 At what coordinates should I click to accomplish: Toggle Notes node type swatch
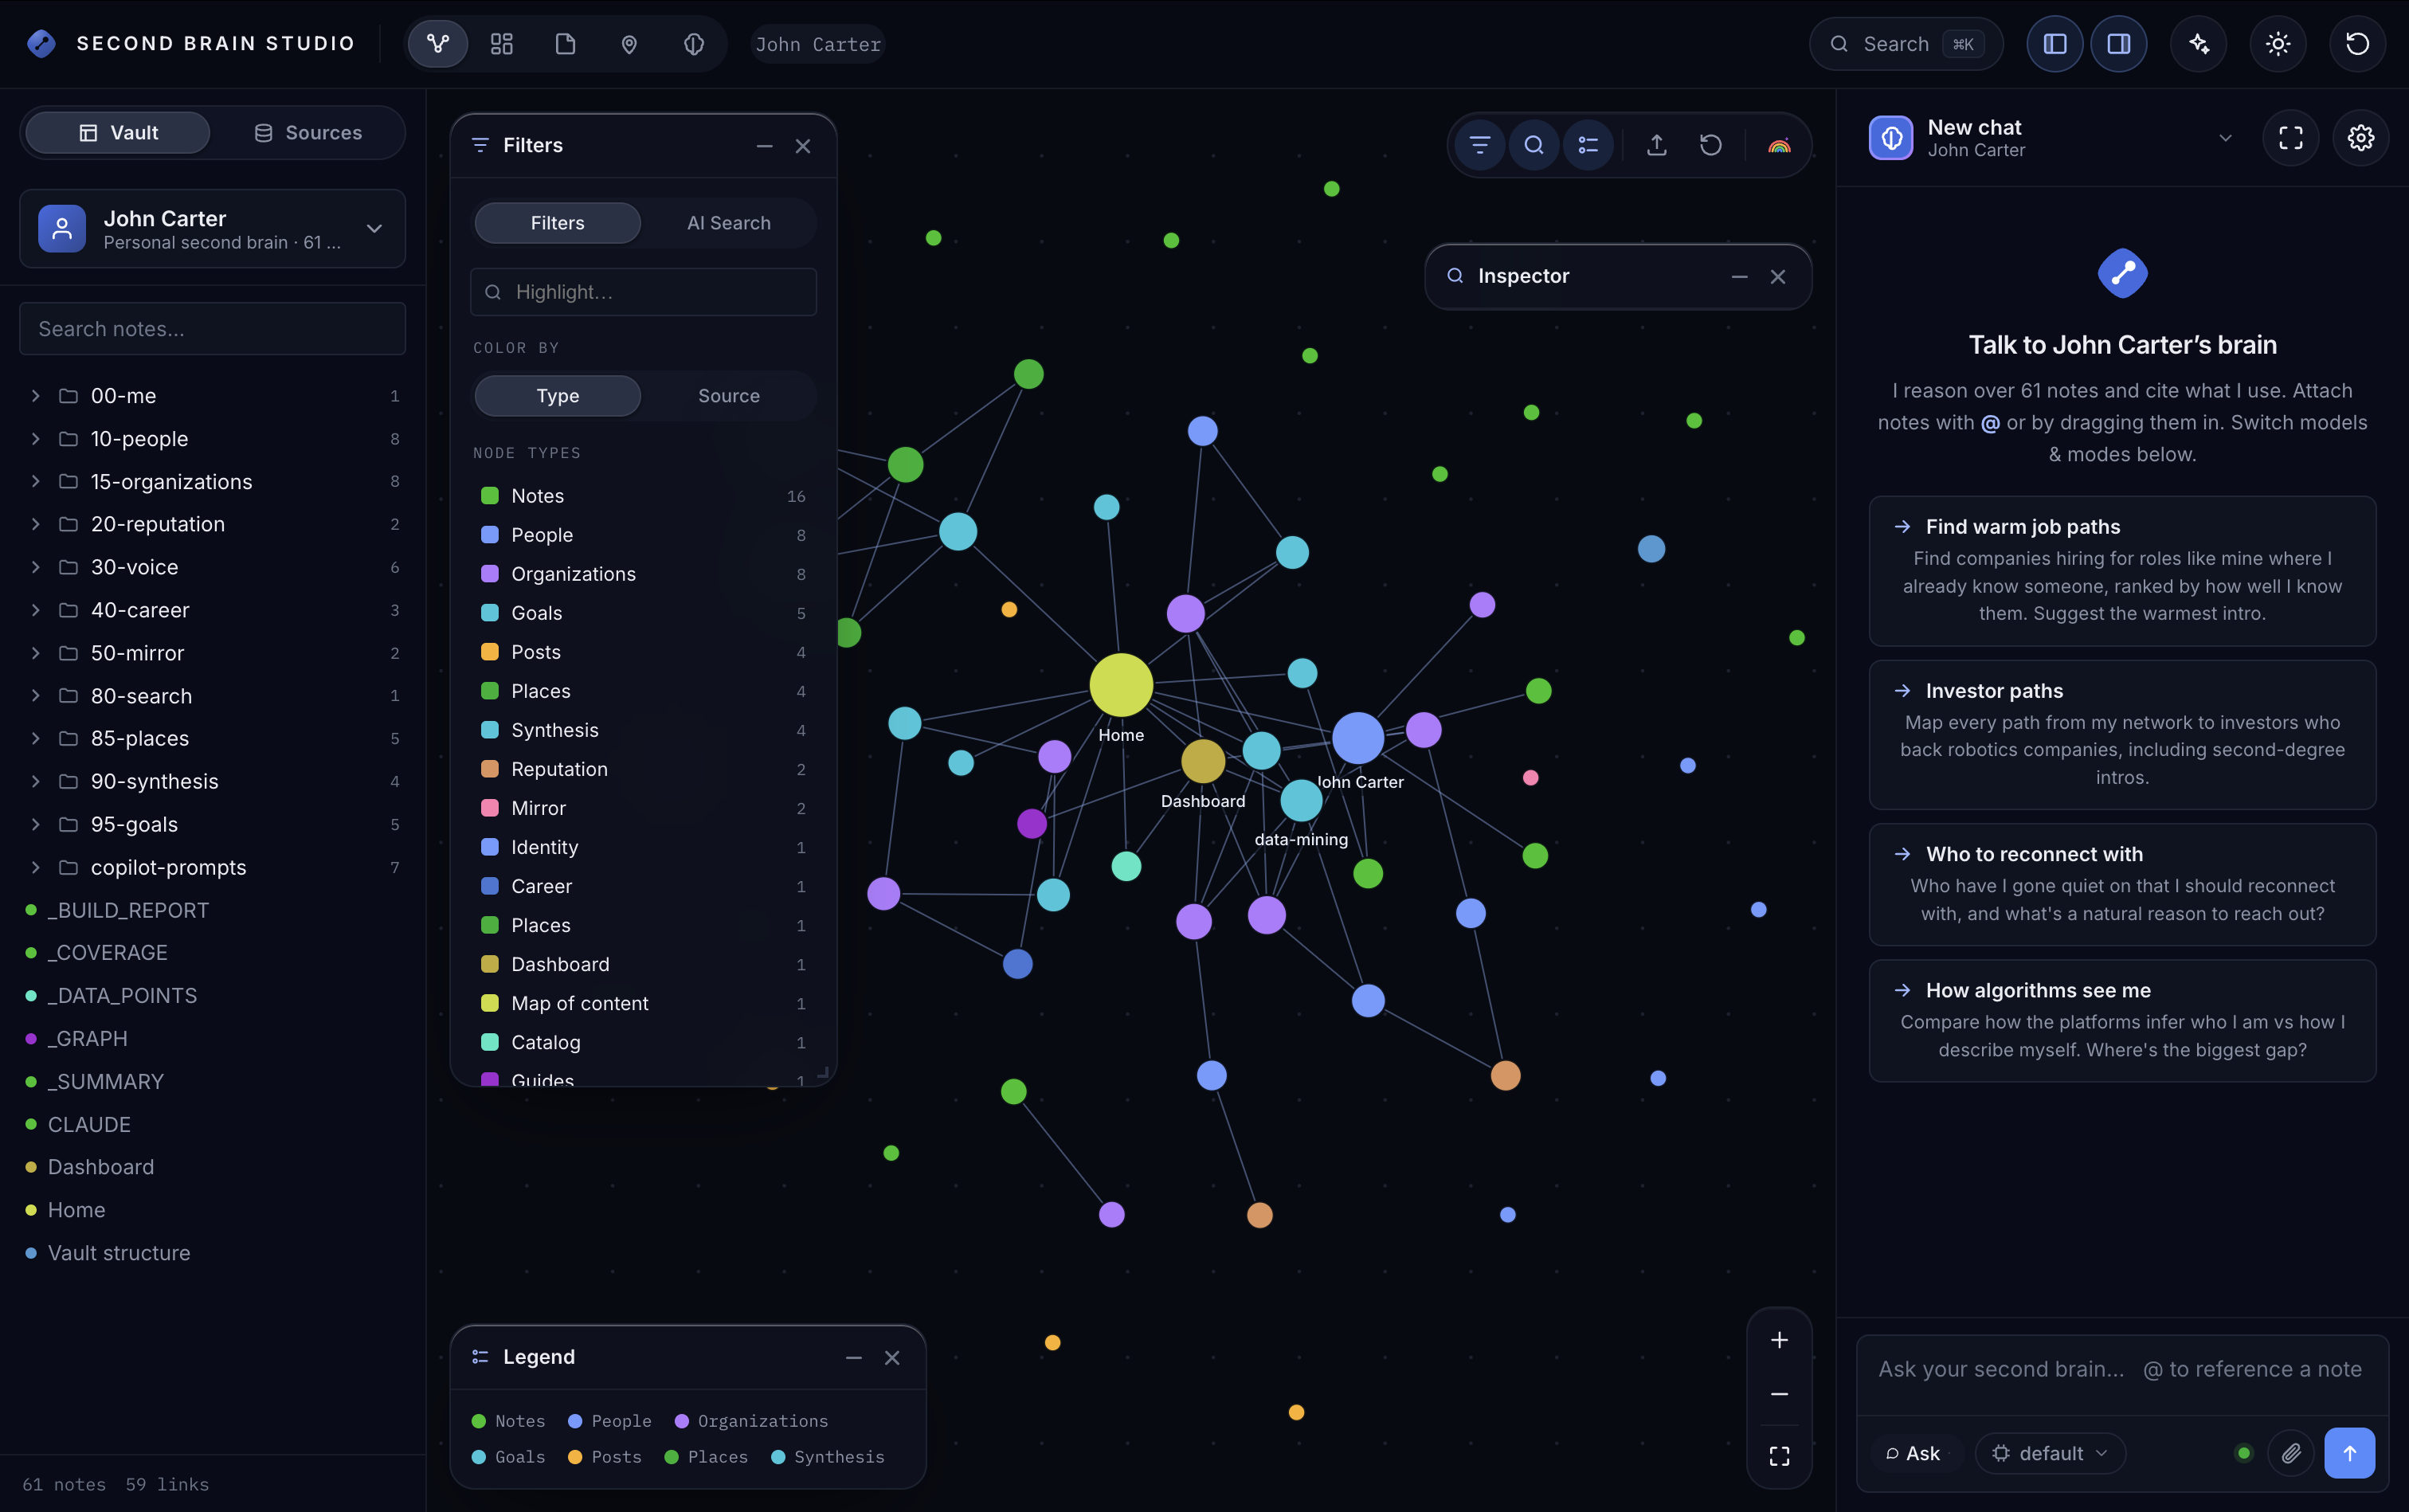click(490, 496)
